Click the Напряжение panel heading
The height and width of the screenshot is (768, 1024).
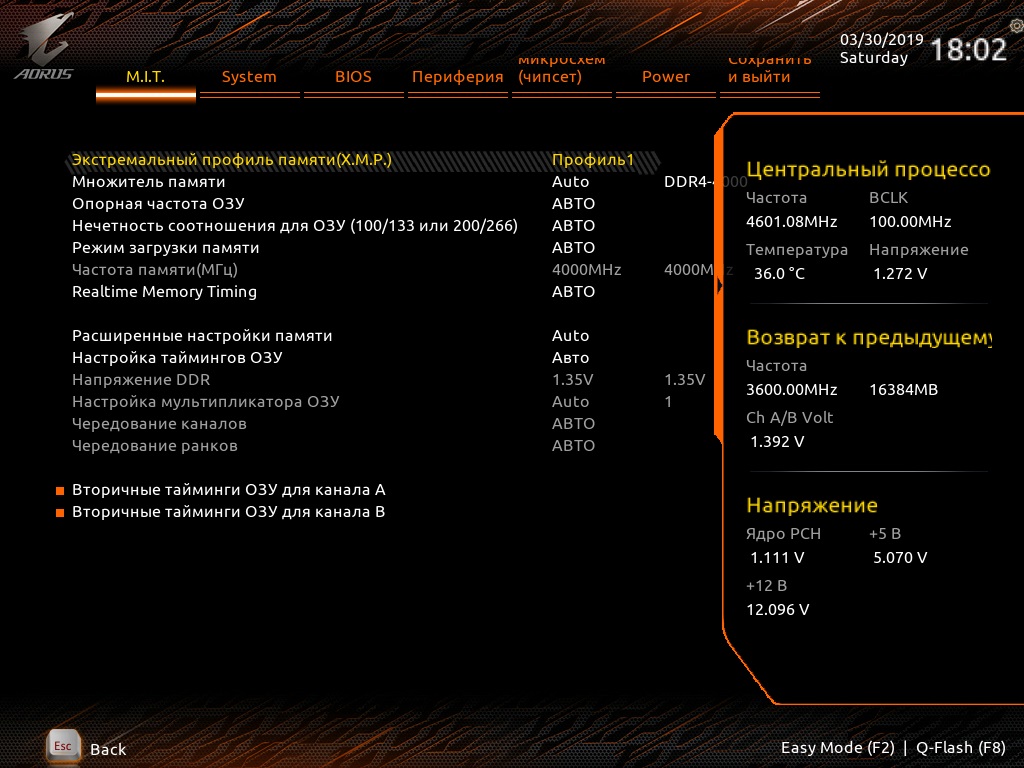pos(812,505)
